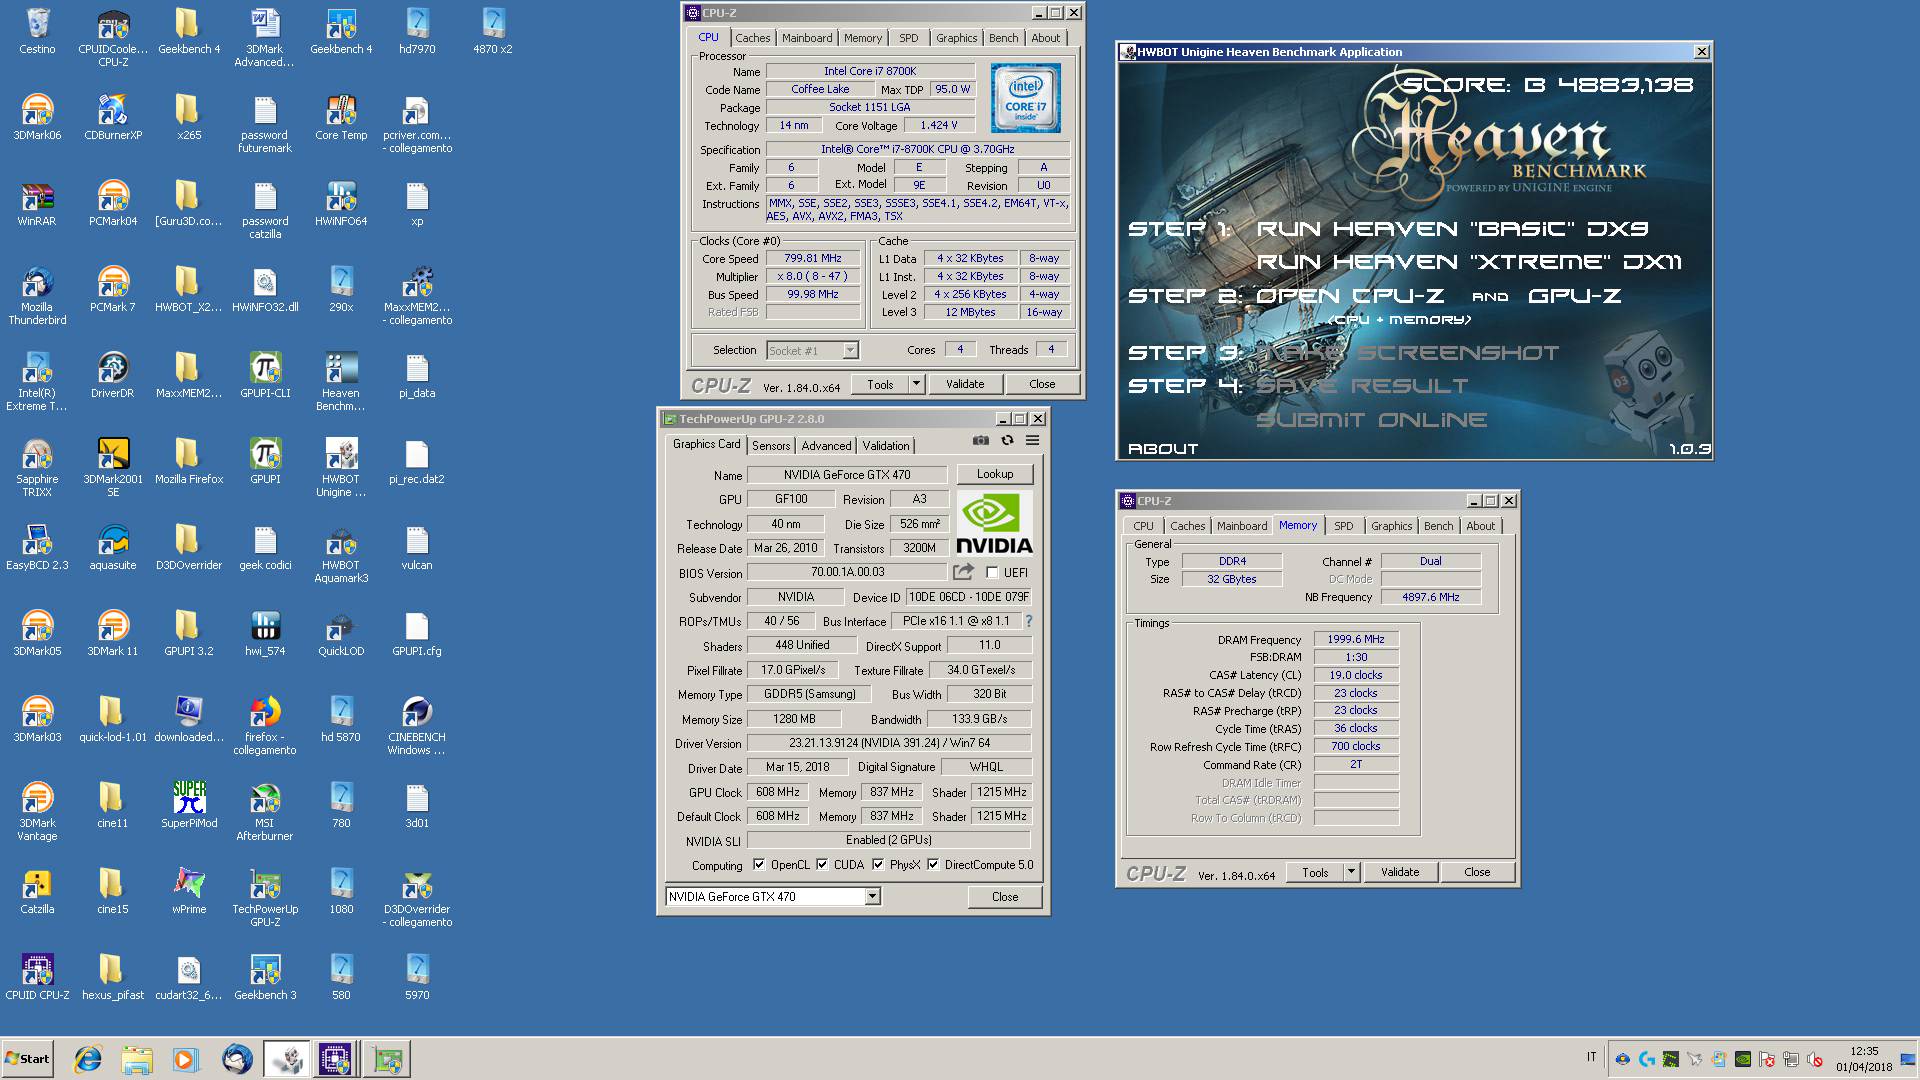Screen dimensions: 1920x1080
Task: Open Core Temp desktop icon
Action: point(341,119)
